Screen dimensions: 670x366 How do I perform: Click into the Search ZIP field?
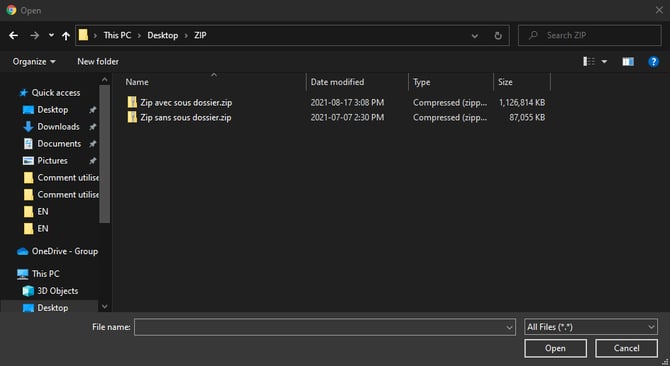click(x=590, y=35)
